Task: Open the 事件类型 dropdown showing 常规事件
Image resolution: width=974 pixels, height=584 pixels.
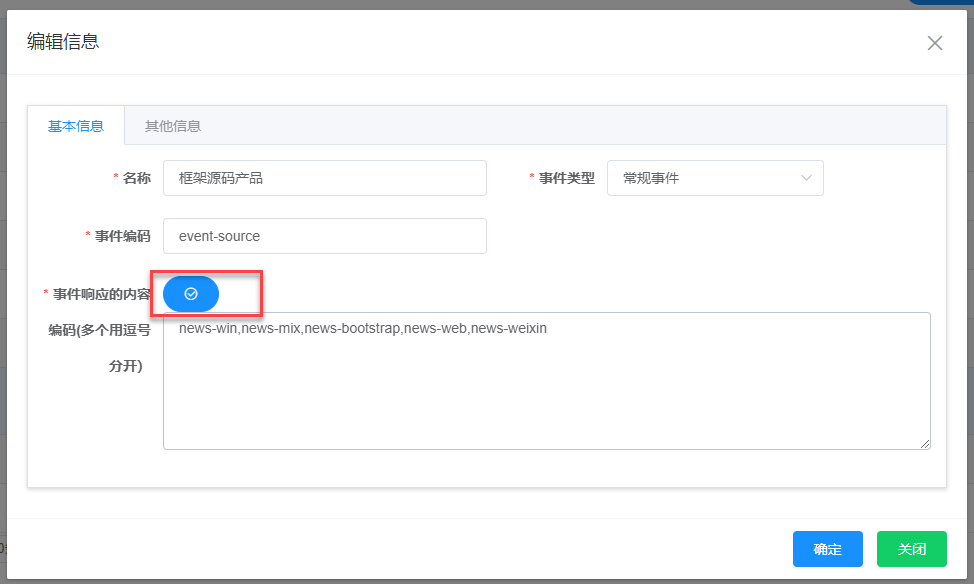Action: pos(716,178)
